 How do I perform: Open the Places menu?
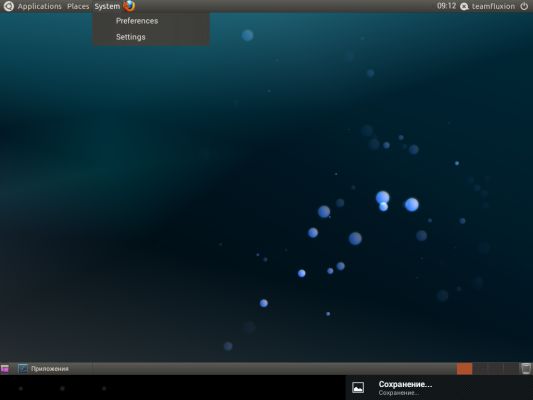78,6
